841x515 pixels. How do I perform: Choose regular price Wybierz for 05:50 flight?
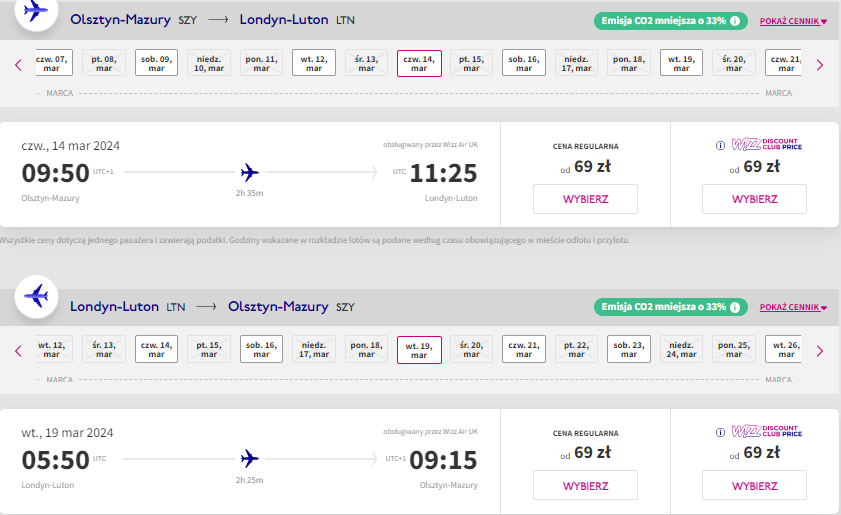pyautogui.click(x=585, y=485)
